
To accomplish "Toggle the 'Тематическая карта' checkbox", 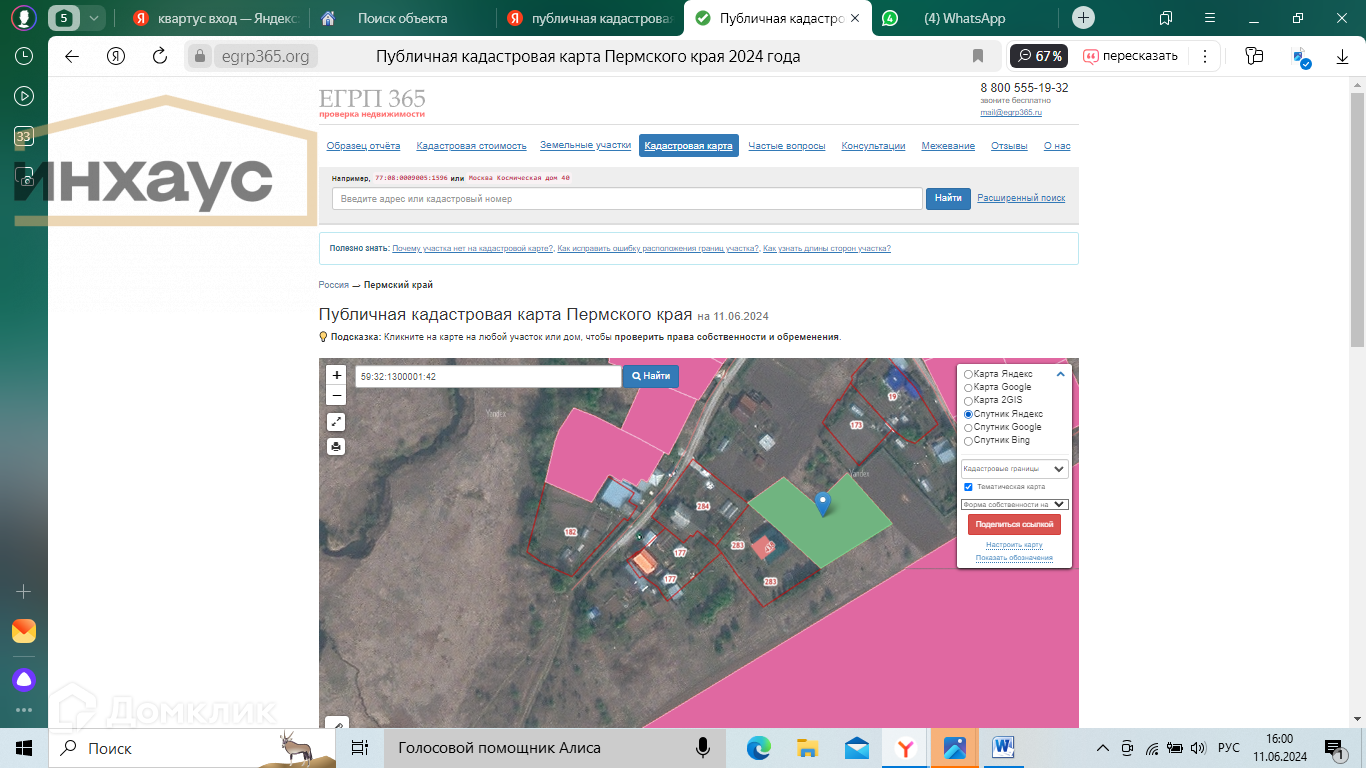I will [x=968, y=487].
